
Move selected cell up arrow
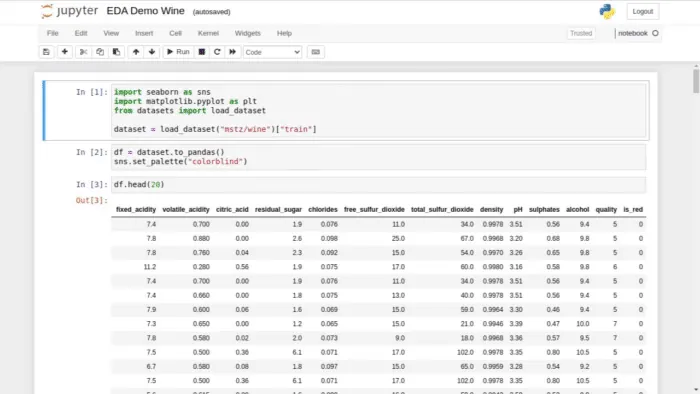pyautogui.click(x=136, y=52)
